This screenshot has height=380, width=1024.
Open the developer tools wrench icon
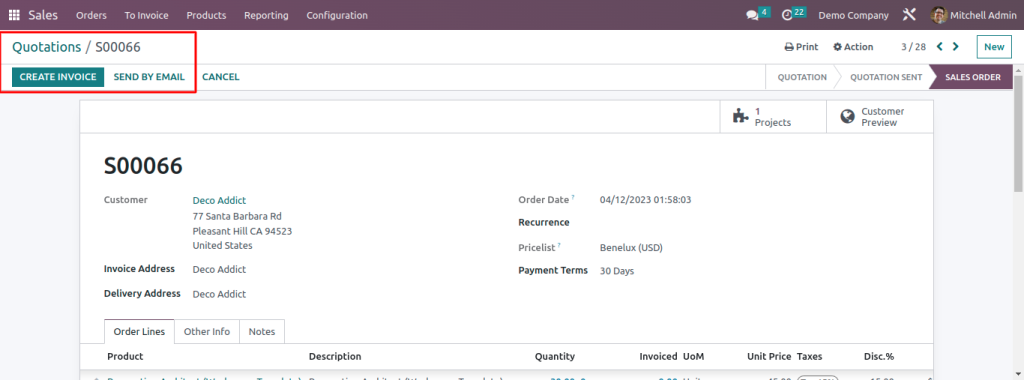pyautogui.click(x=909, y=14)
